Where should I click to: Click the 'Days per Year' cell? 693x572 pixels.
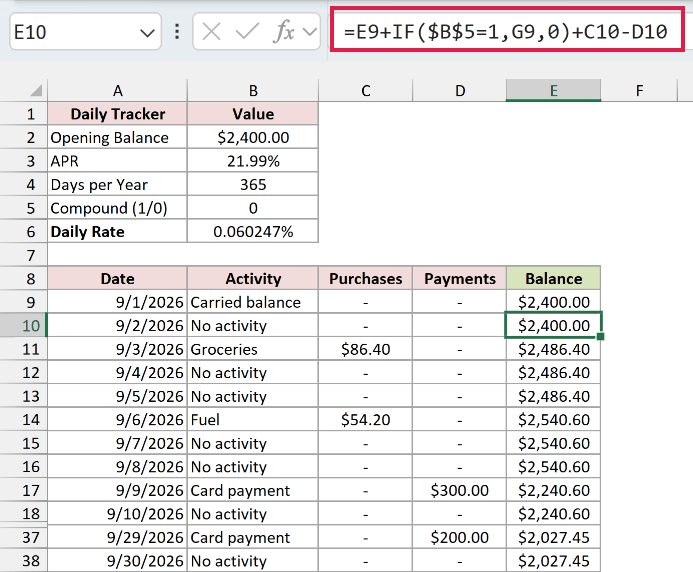click(118, 184)
